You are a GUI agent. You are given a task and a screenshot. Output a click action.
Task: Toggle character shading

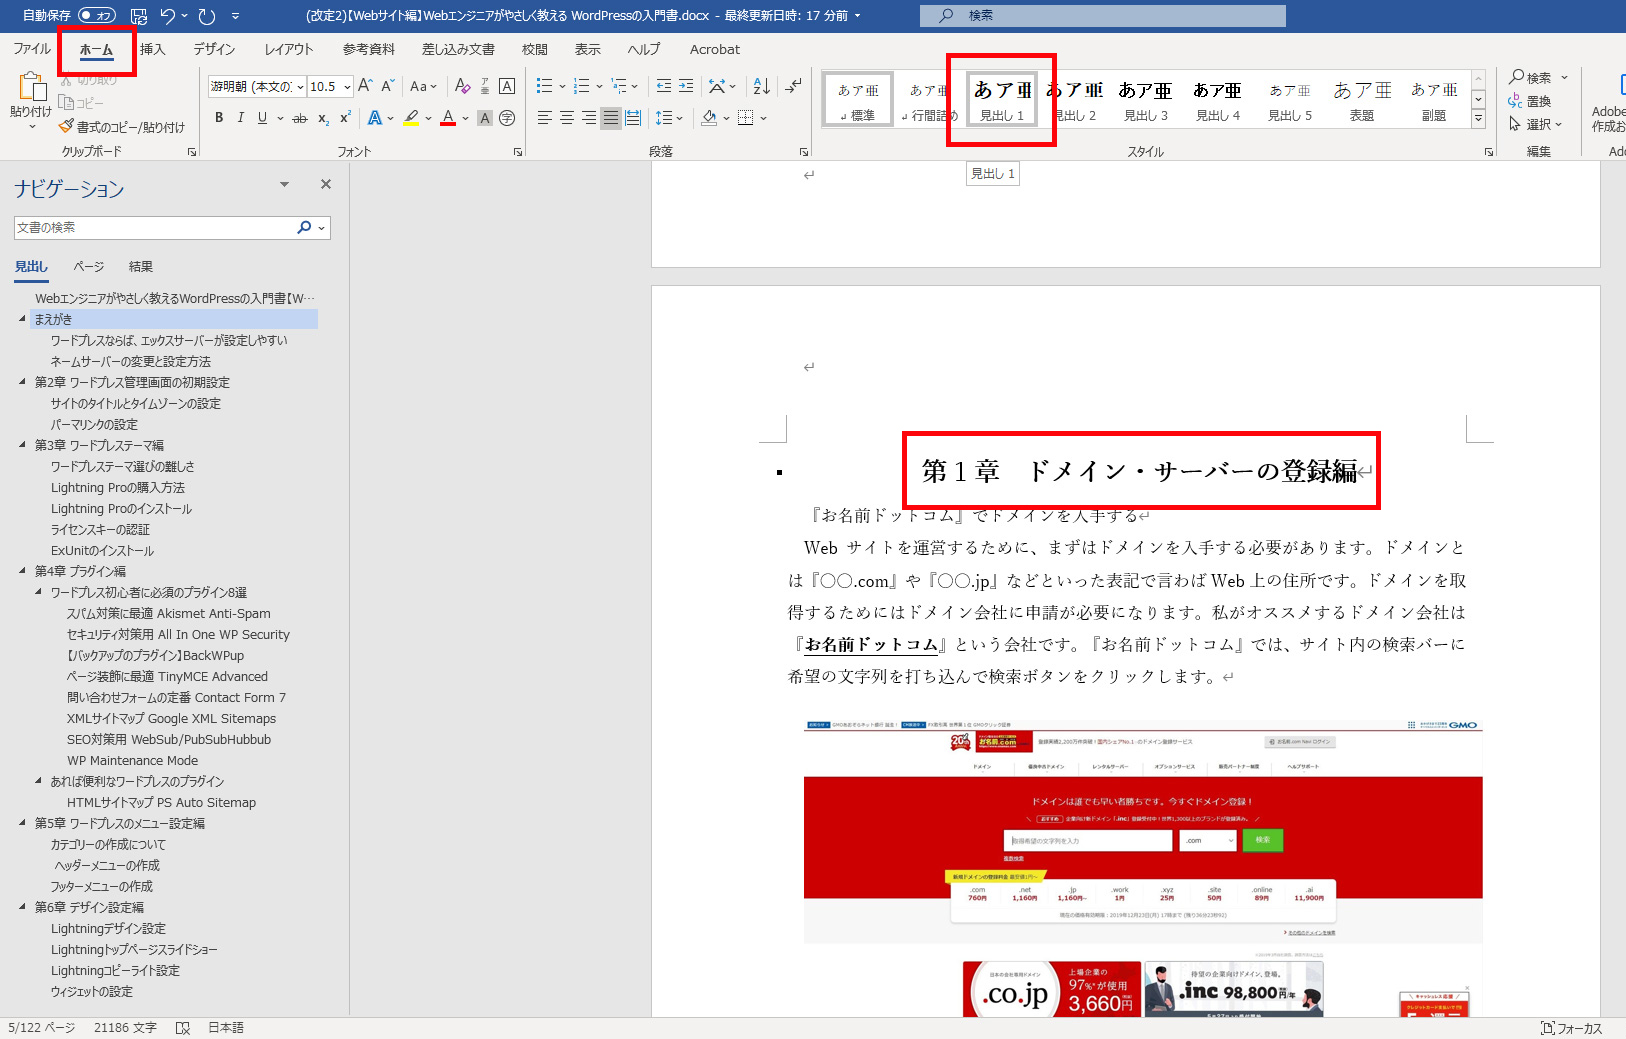(x=485, y=118)
